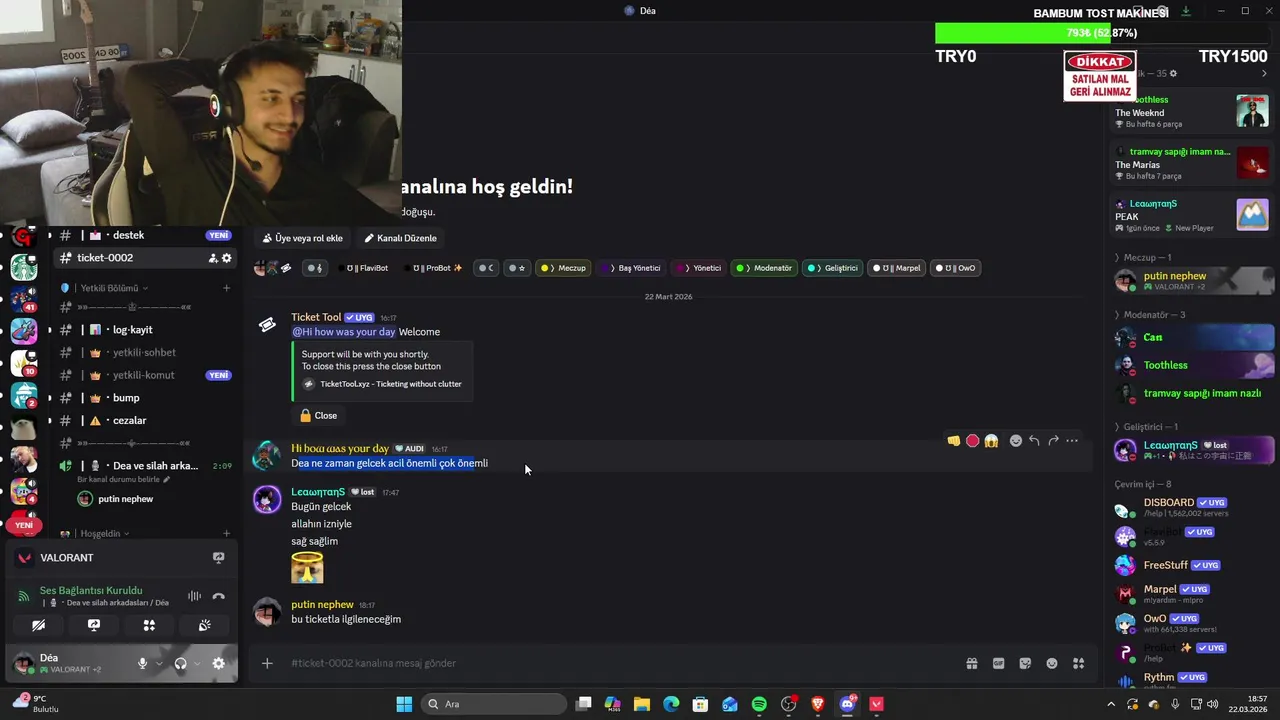
Task: Open the cezalar channel
Action: tap(145, 421)
